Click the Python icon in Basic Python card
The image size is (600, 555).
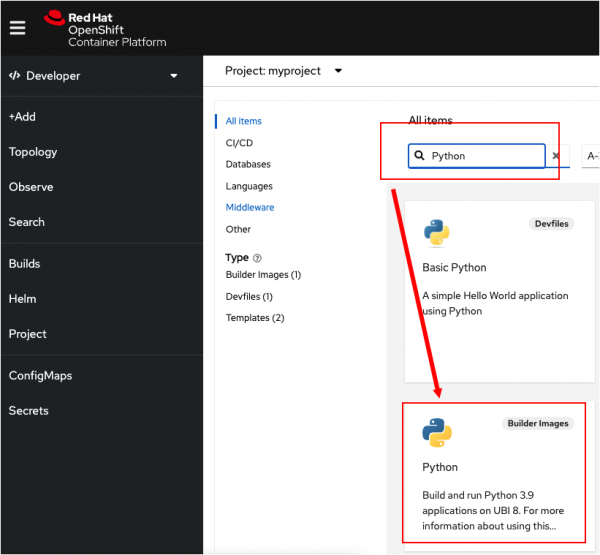[436, 232]
